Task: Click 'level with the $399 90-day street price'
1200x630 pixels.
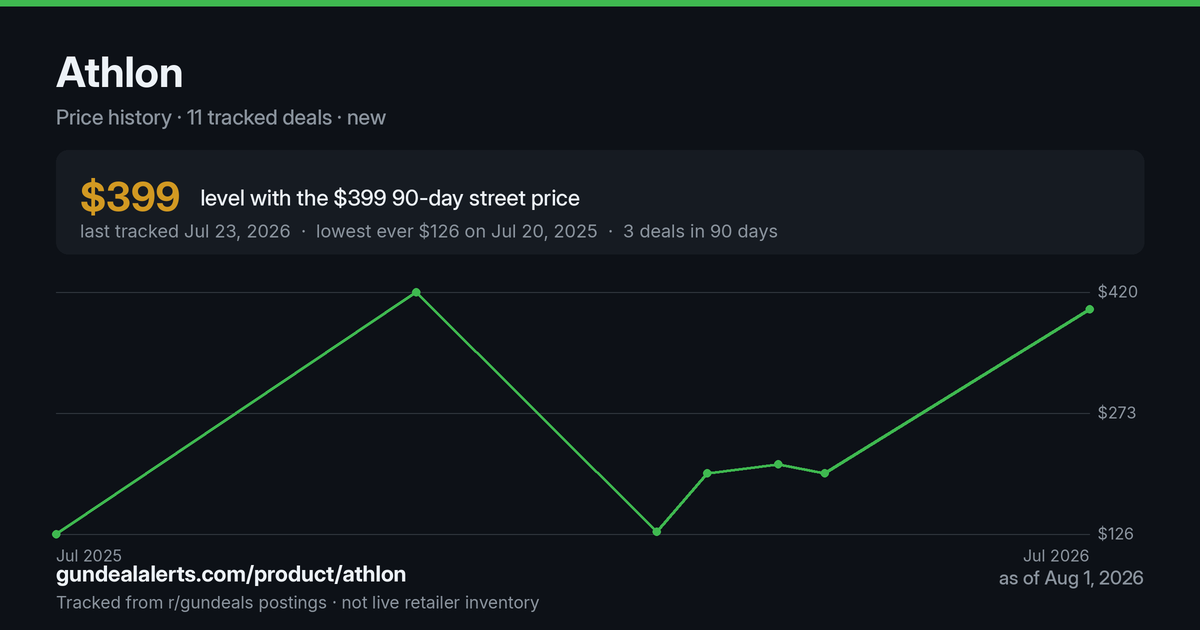Action: pyautogui.click(x=390, y=198)
